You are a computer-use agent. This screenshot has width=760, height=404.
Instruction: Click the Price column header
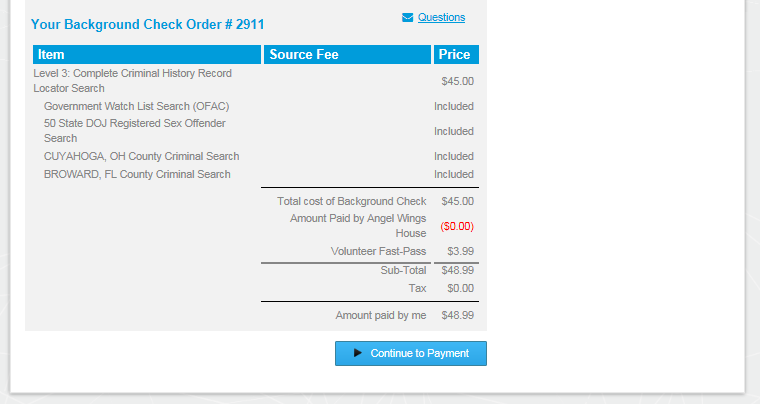point(454,55)
